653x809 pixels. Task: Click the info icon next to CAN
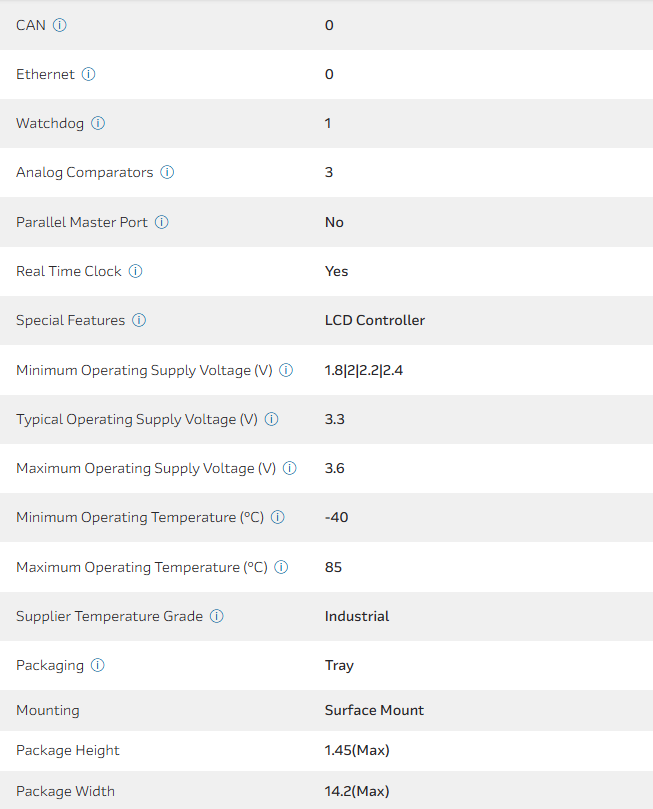click(60, 25)
